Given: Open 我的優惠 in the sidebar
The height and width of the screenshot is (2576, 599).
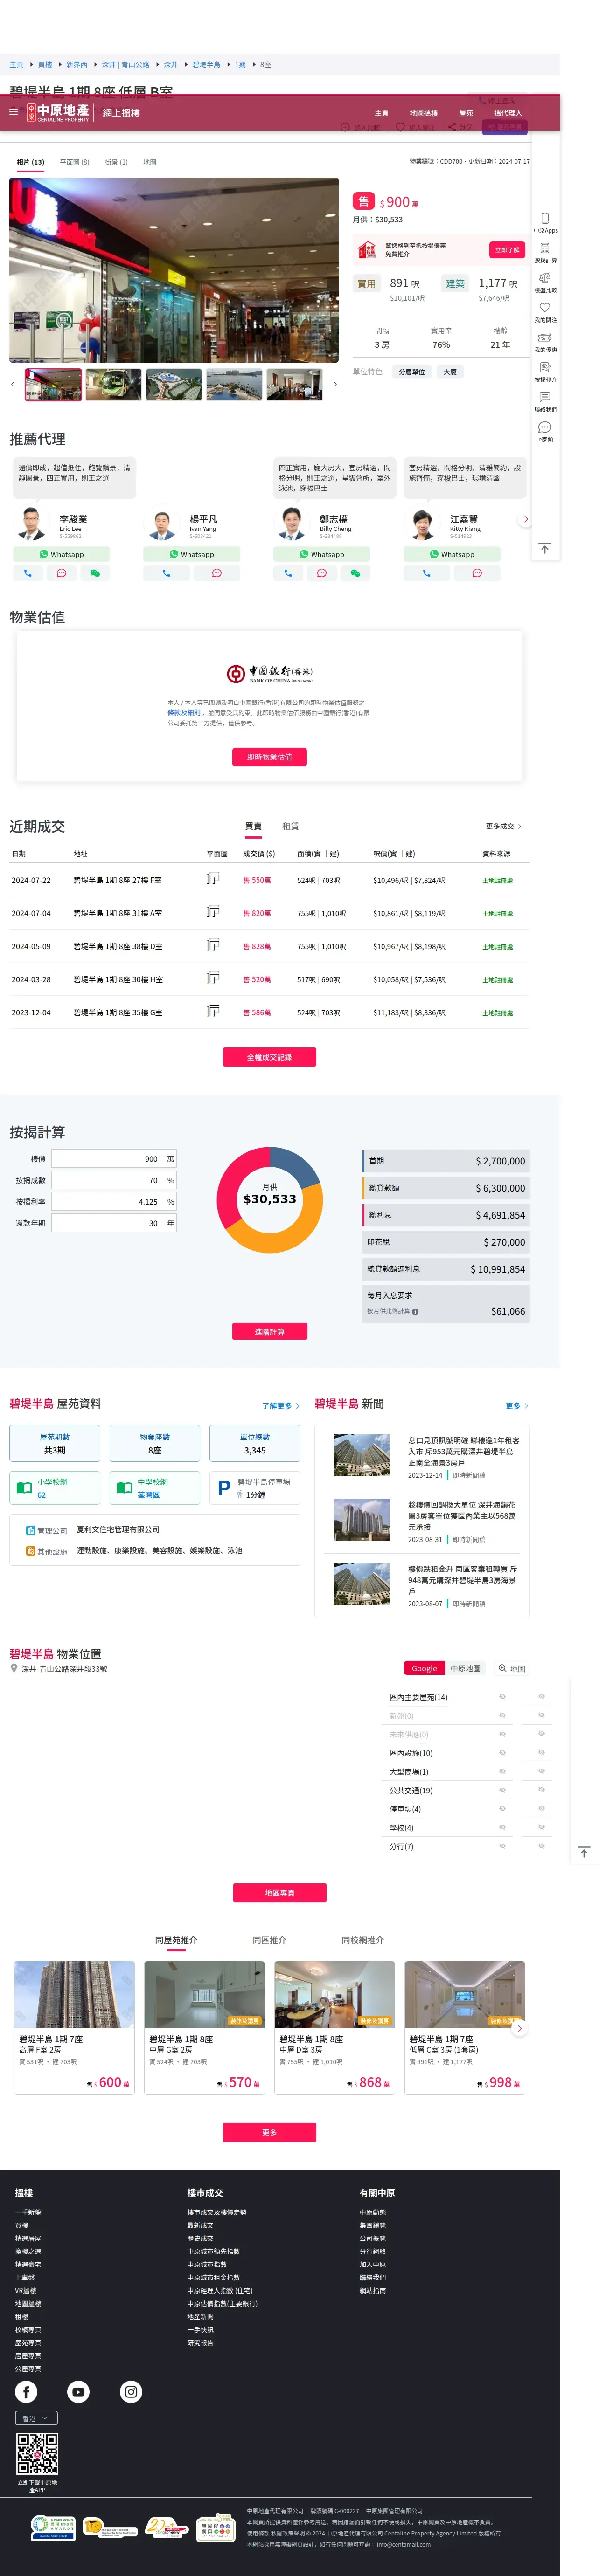Looking at the screenshot, I should (x=545, y=342).
